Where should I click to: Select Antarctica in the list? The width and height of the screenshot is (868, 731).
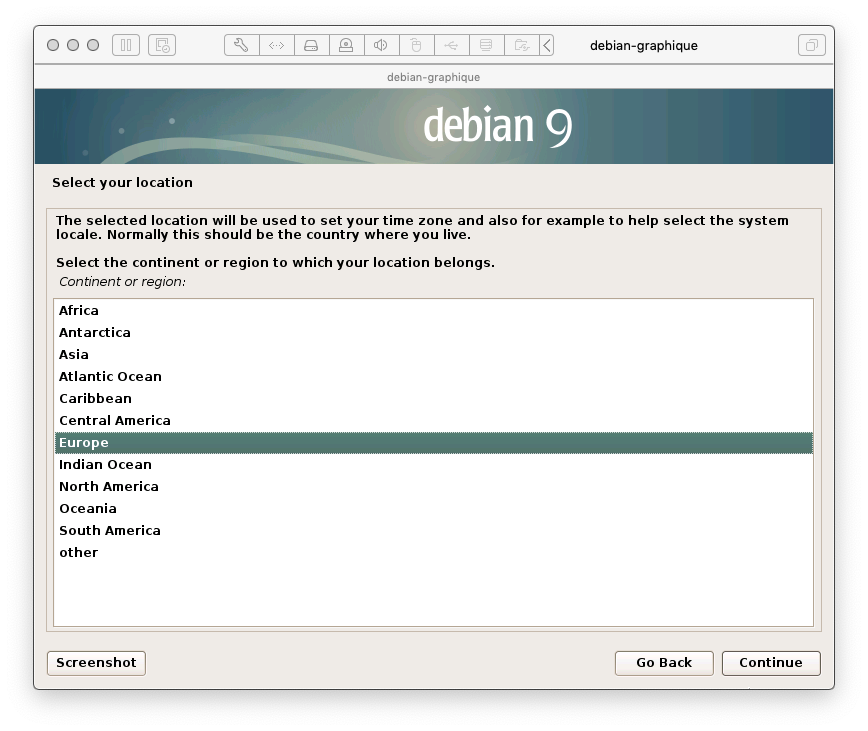(433, 333)
